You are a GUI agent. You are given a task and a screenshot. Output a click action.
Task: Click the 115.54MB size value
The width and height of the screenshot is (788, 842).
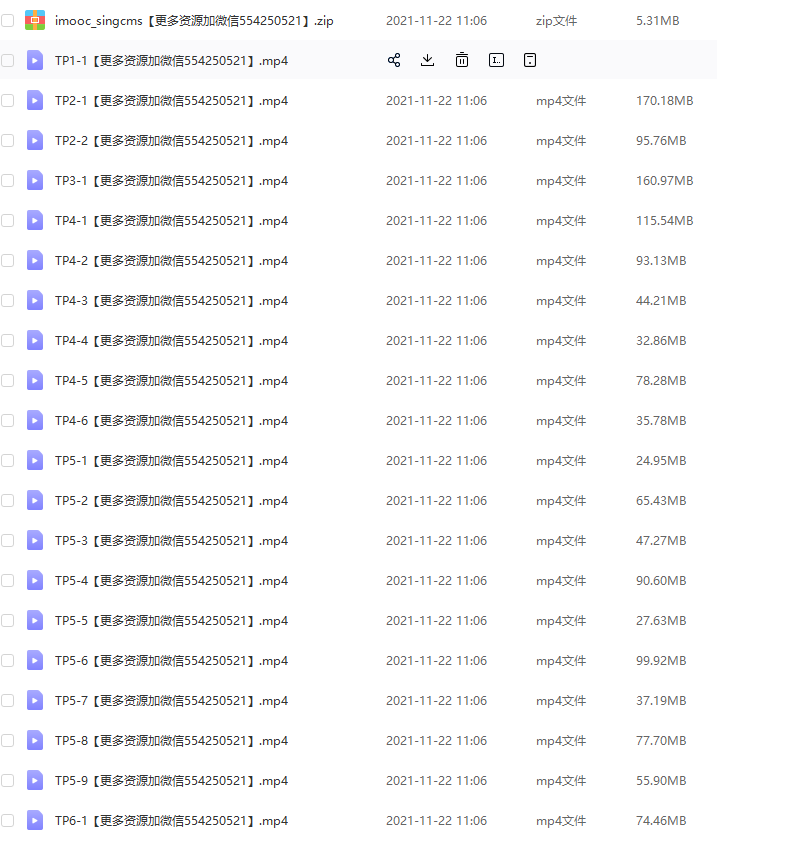[664, 220]
